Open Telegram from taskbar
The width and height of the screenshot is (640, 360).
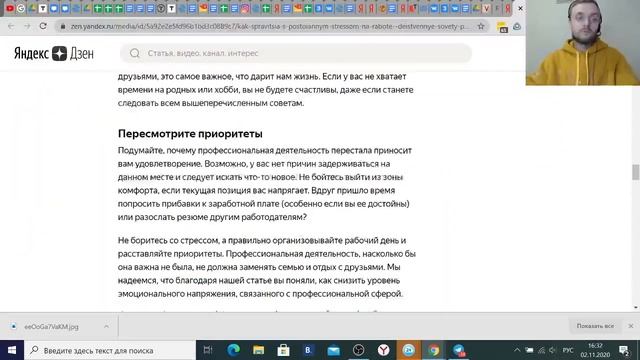(459, 350)
